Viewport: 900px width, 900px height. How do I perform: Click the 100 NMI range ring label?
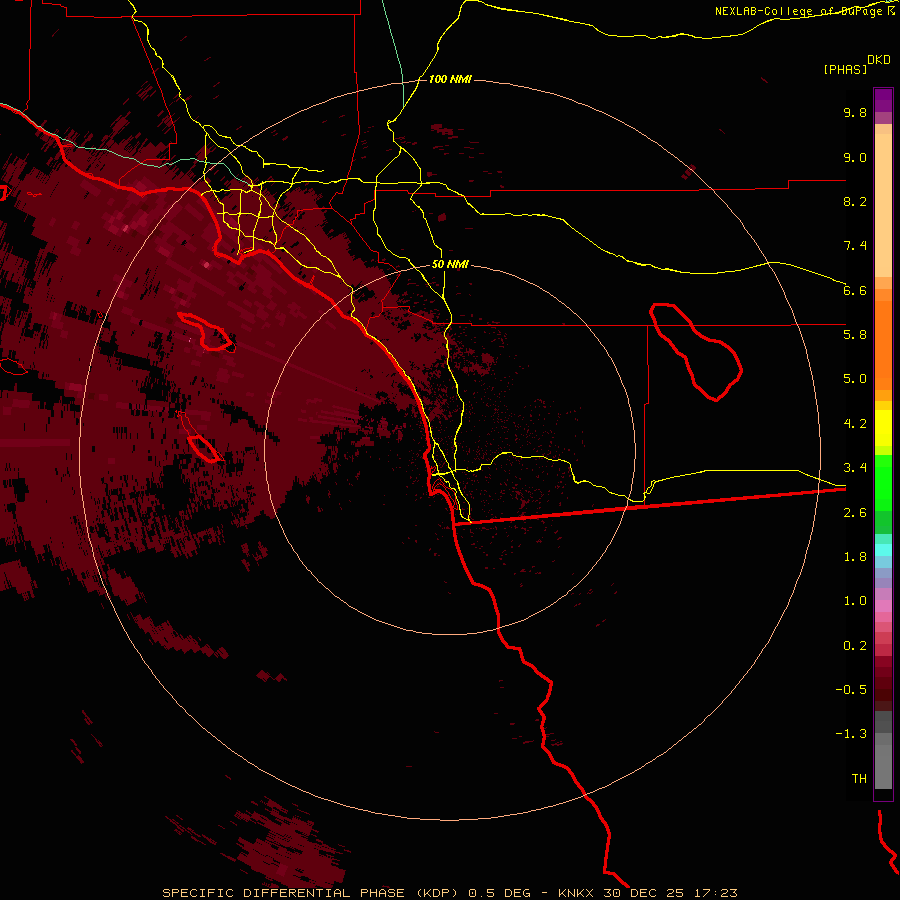(x=450, y=79)
